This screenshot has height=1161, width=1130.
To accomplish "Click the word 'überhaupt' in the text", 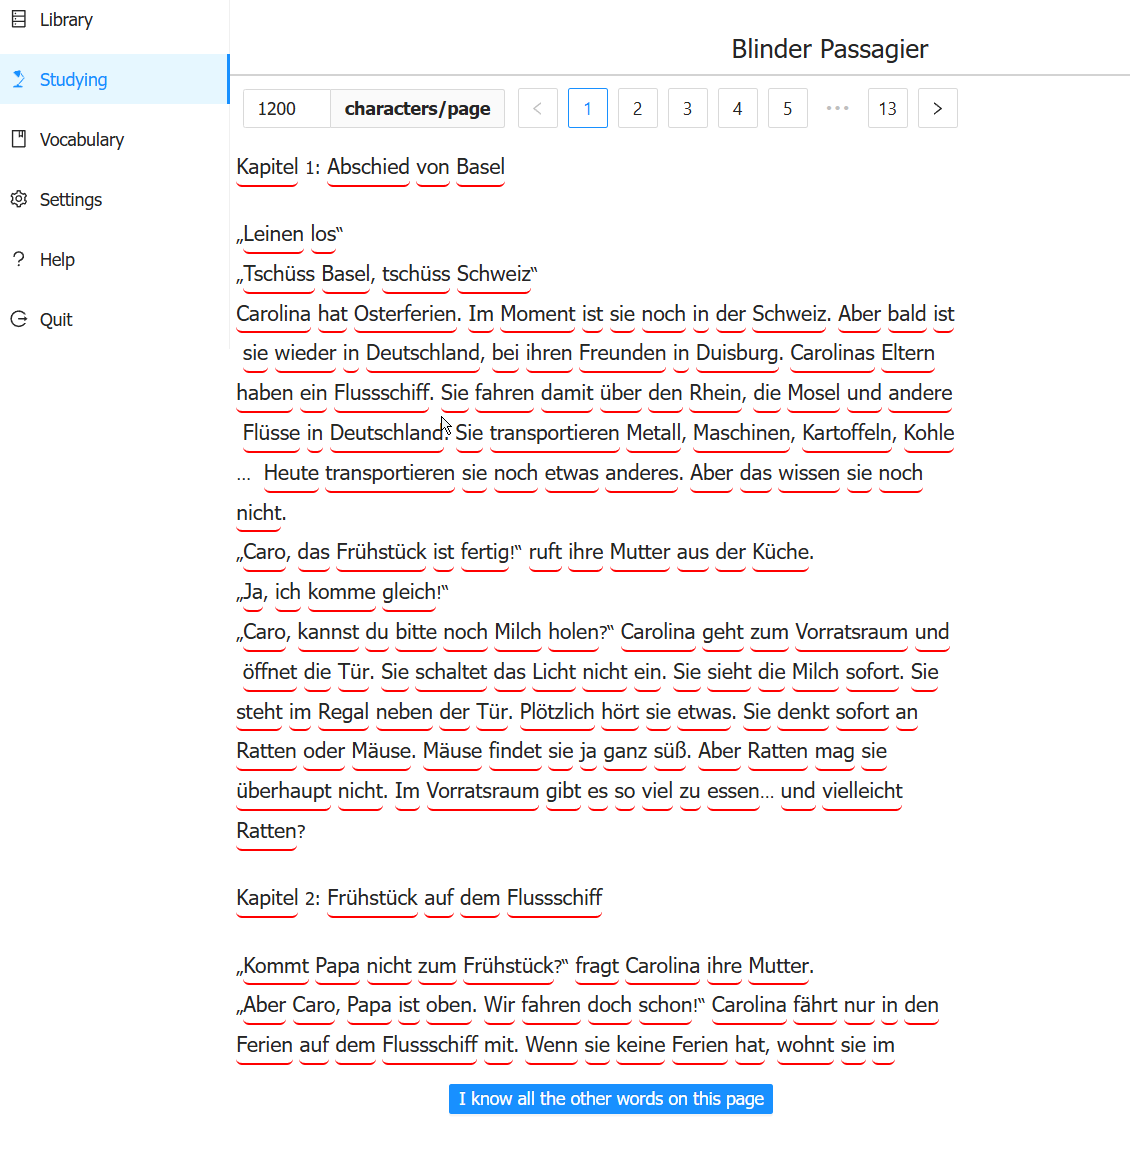I will (284, 792).
